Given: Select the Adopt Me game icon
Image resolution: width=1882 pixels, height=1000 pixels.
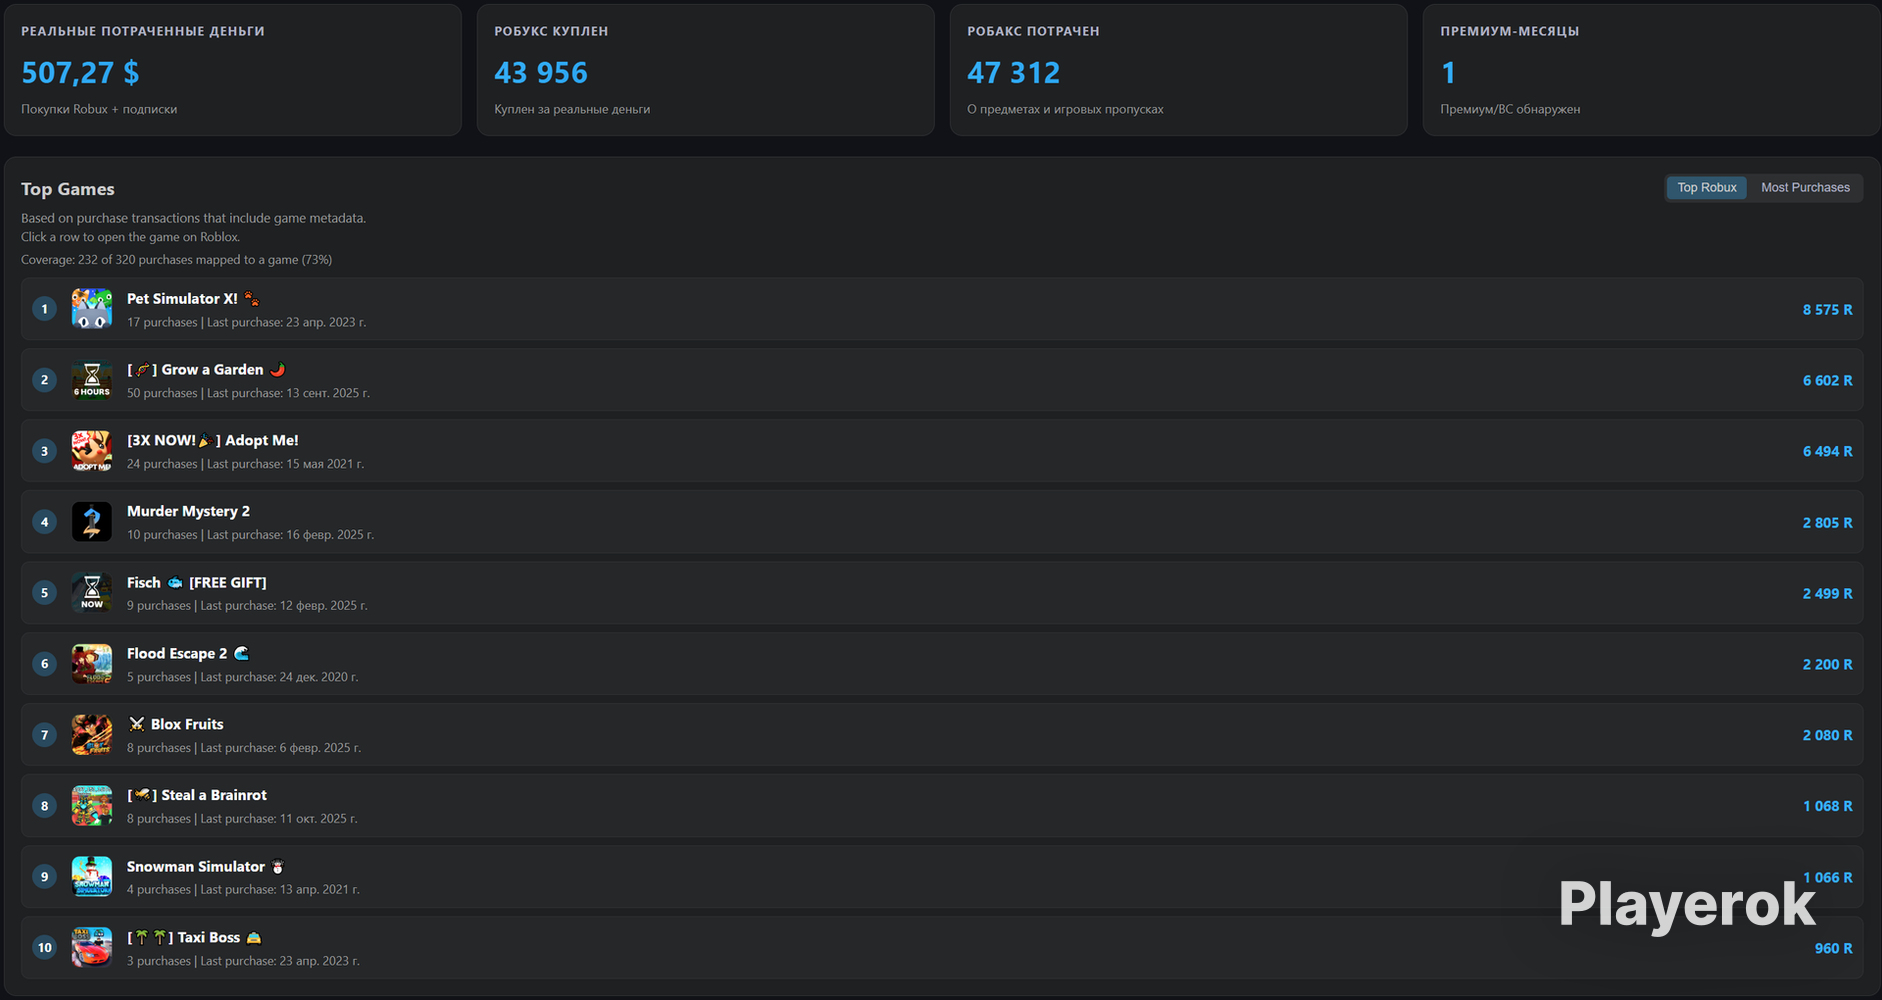Looking at the screenshot, I should pos(92,451).
